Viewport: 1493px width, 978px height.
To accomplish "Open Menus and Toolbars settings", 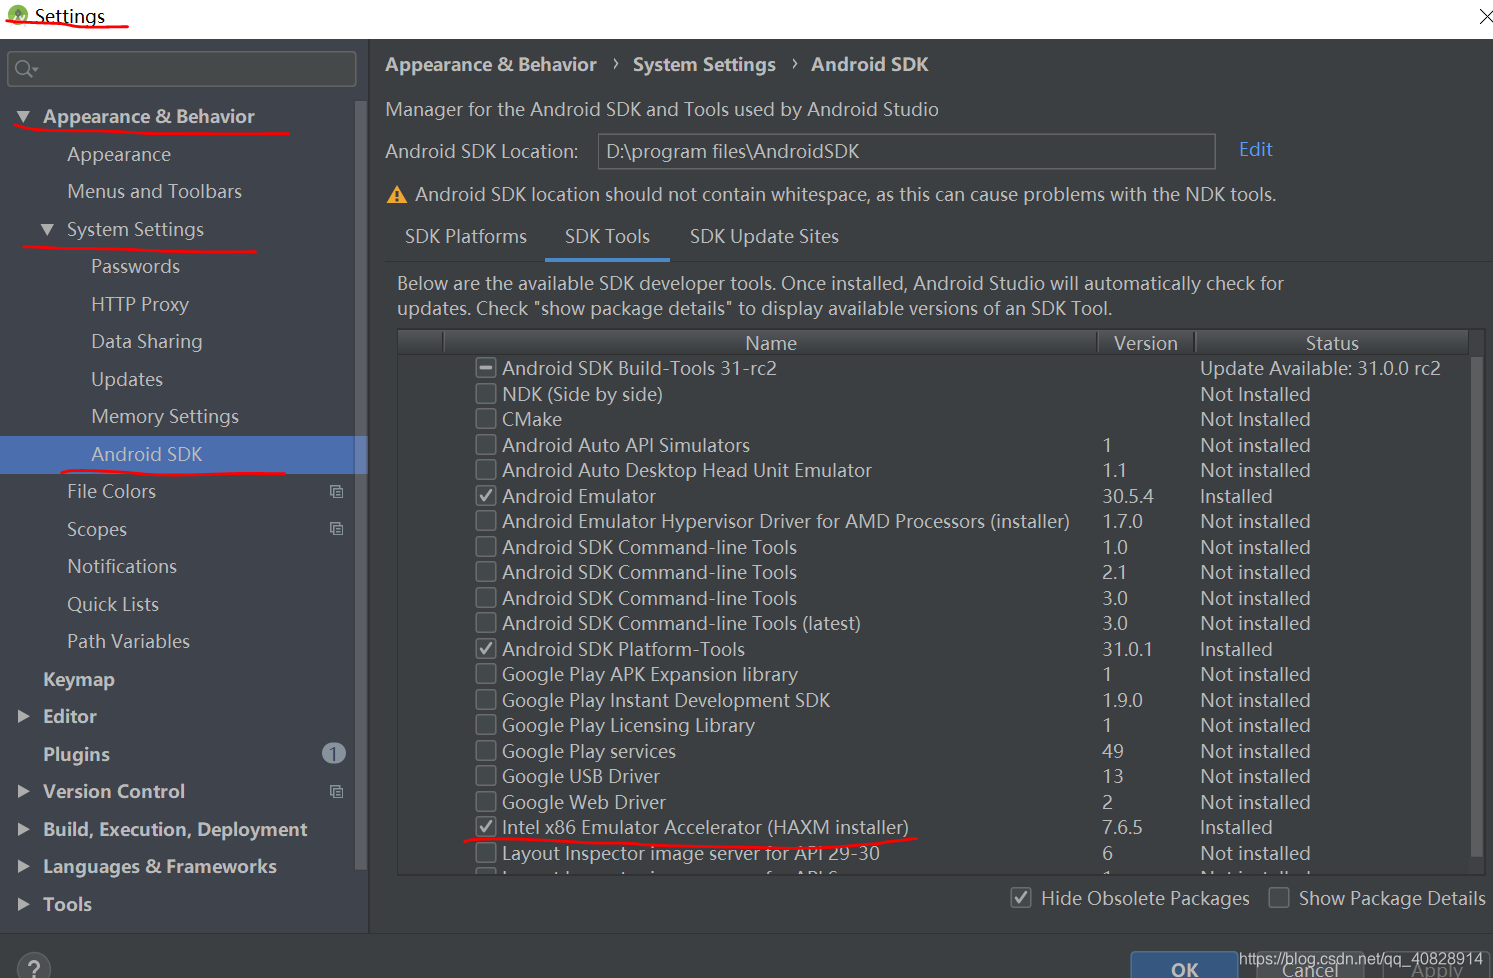I will coord(154,192).
